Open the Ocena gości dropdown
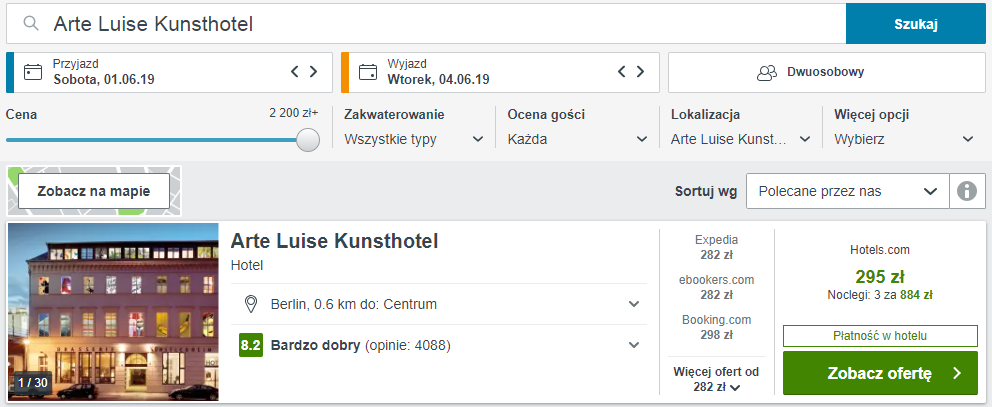The width and height of the screenshot is (992, 407). pos(576,139)
